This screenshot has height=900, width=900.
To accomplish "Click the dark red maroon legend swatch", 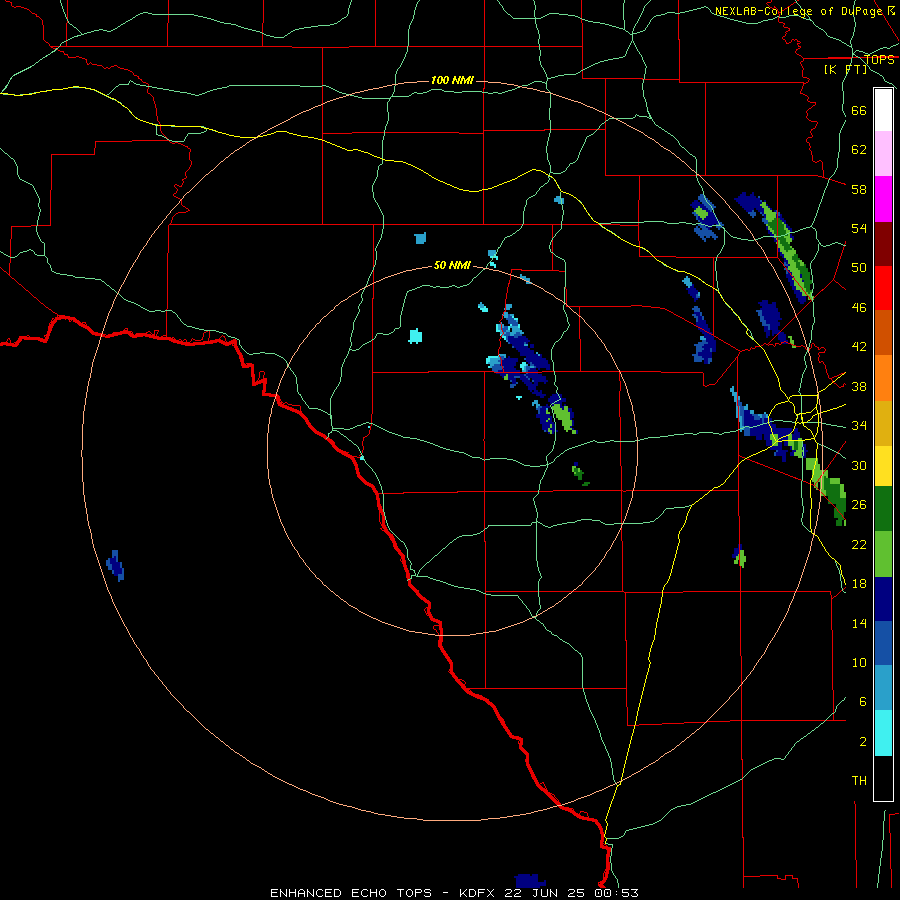I will 883,244.
